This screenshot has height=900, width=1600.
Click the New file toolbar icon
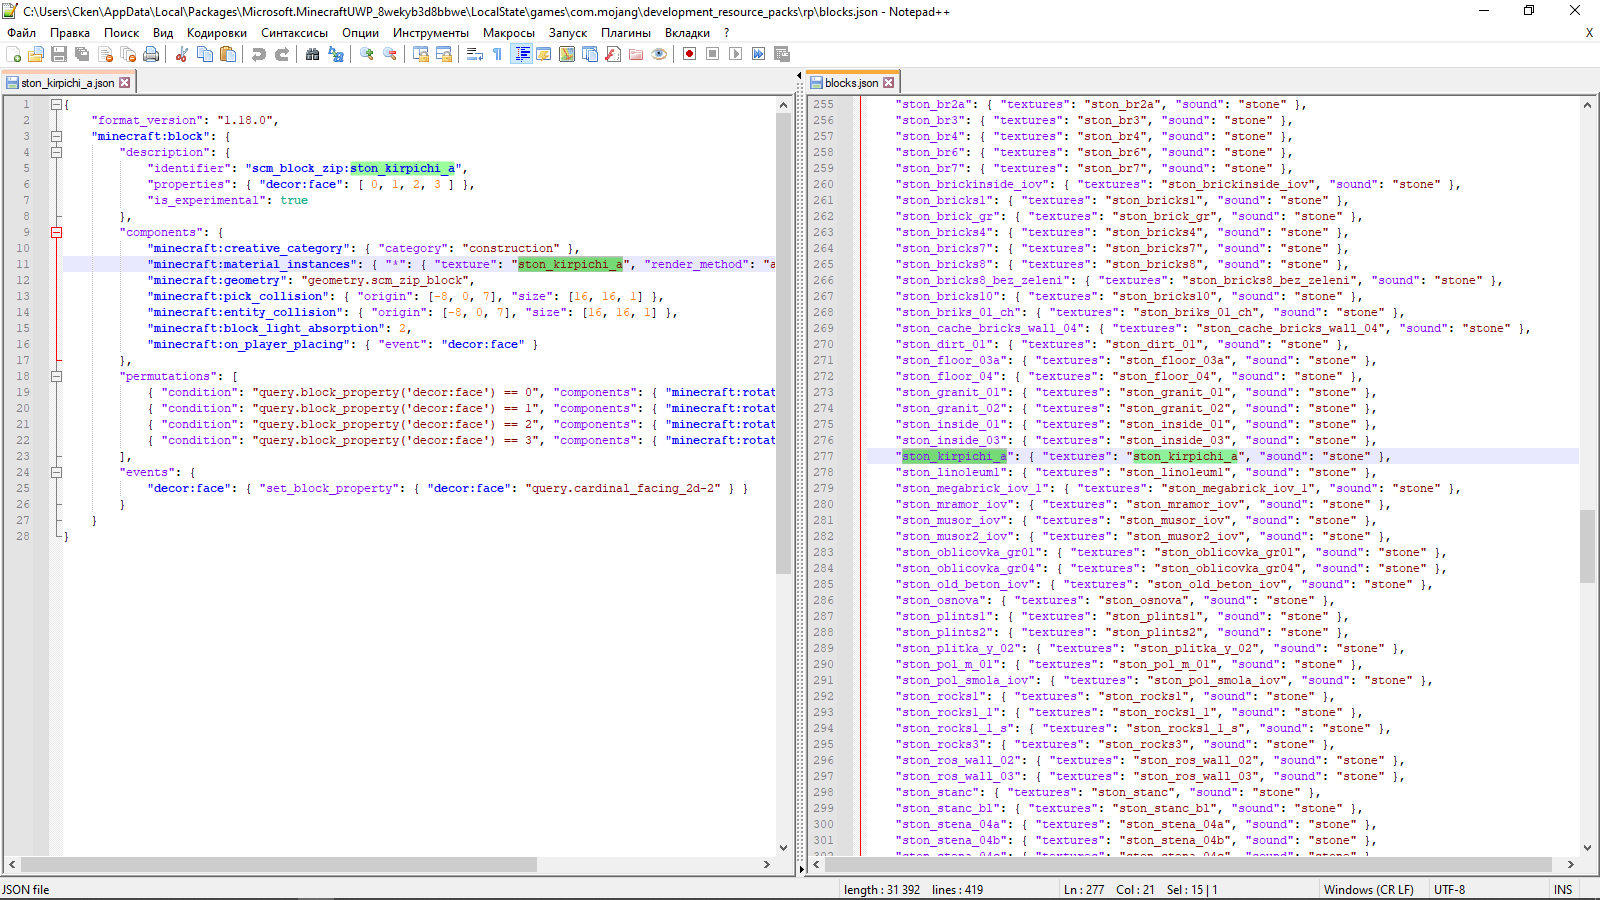click(x=13, y=54)
